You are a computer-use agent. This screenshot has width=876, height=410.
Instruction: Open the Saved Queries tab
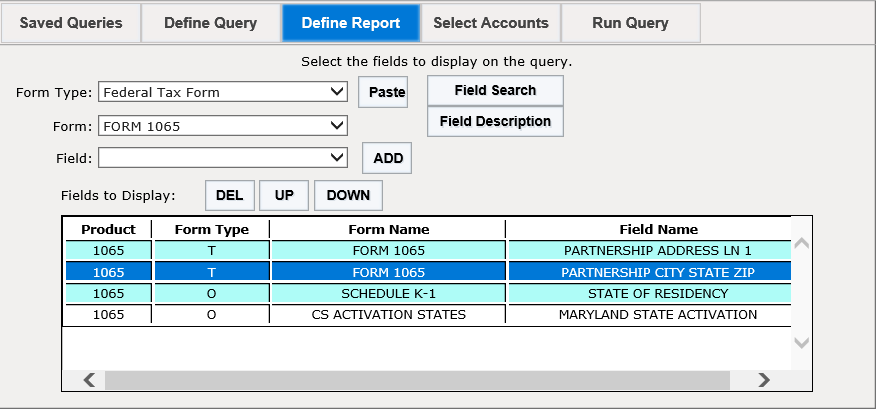71,23
